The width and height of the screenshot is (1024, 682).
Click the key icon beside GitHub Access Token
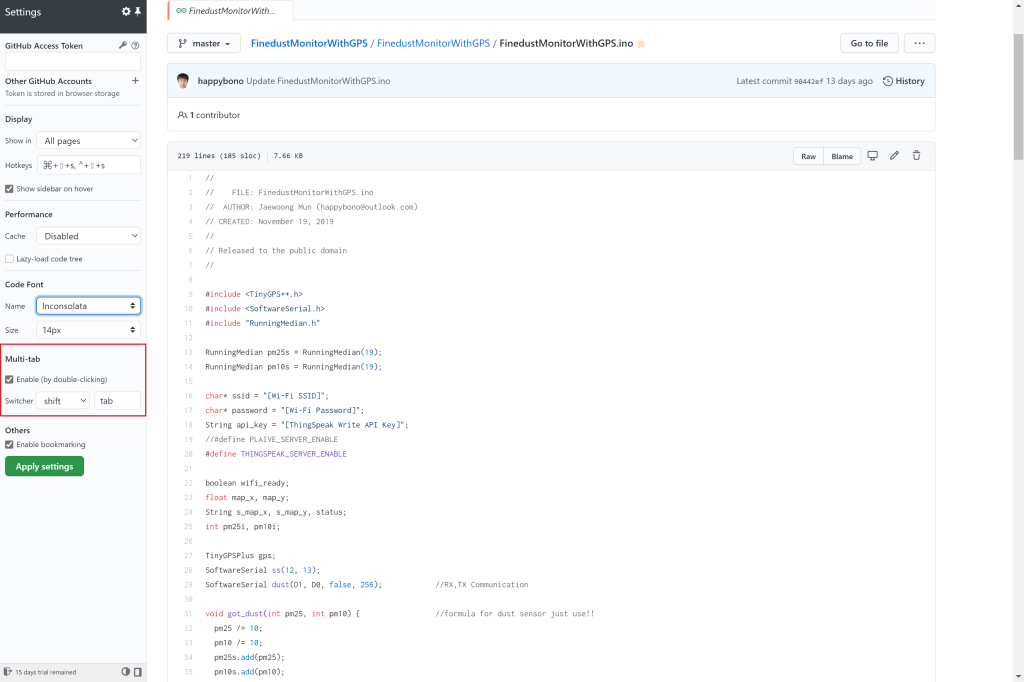[x=123, y=46]
